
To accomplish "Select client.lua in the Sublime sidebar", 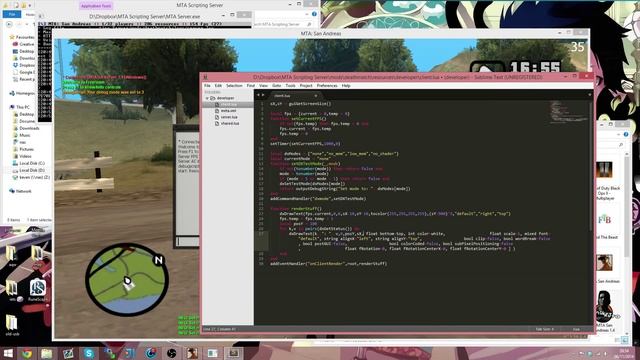I will pos(228,104).
